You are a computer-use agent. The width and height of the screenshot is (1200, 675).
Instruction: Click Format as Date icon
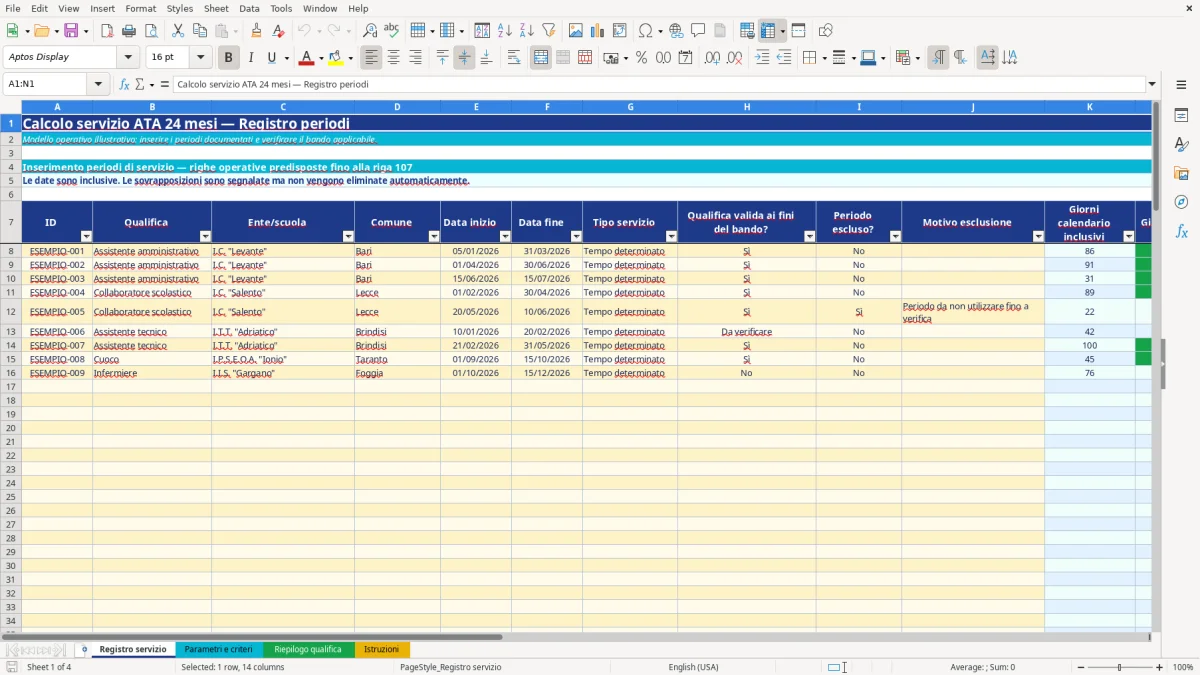tap(686, 58)
